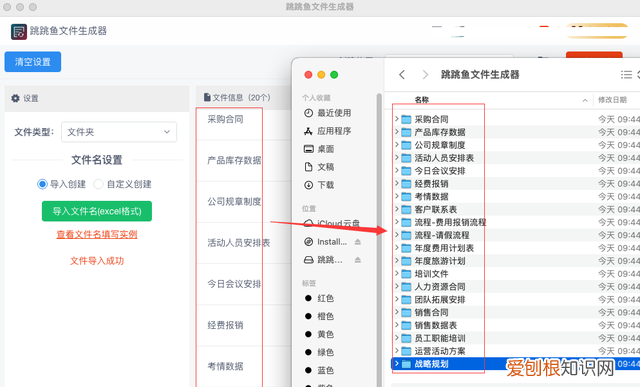Image resolution: width=640 pixels, height=387 pixels.
Task: Select 公司规章制度 in file info list
Action: [234, 202]
